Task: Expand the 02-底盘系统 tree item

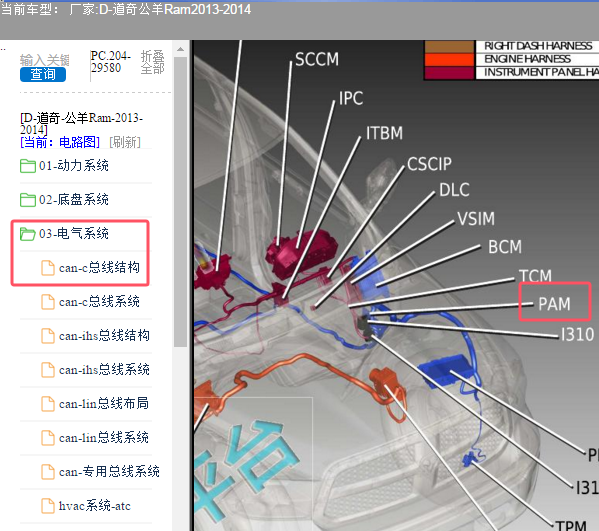Action: [74, 200]
